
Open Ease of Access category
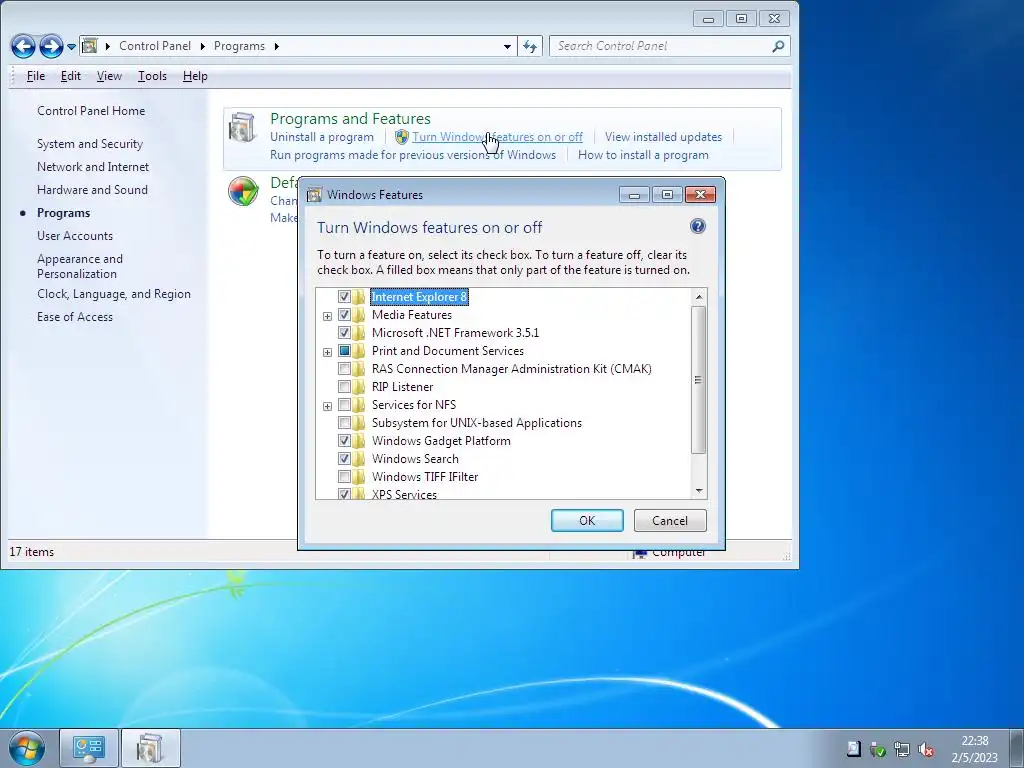coord(74,317)
